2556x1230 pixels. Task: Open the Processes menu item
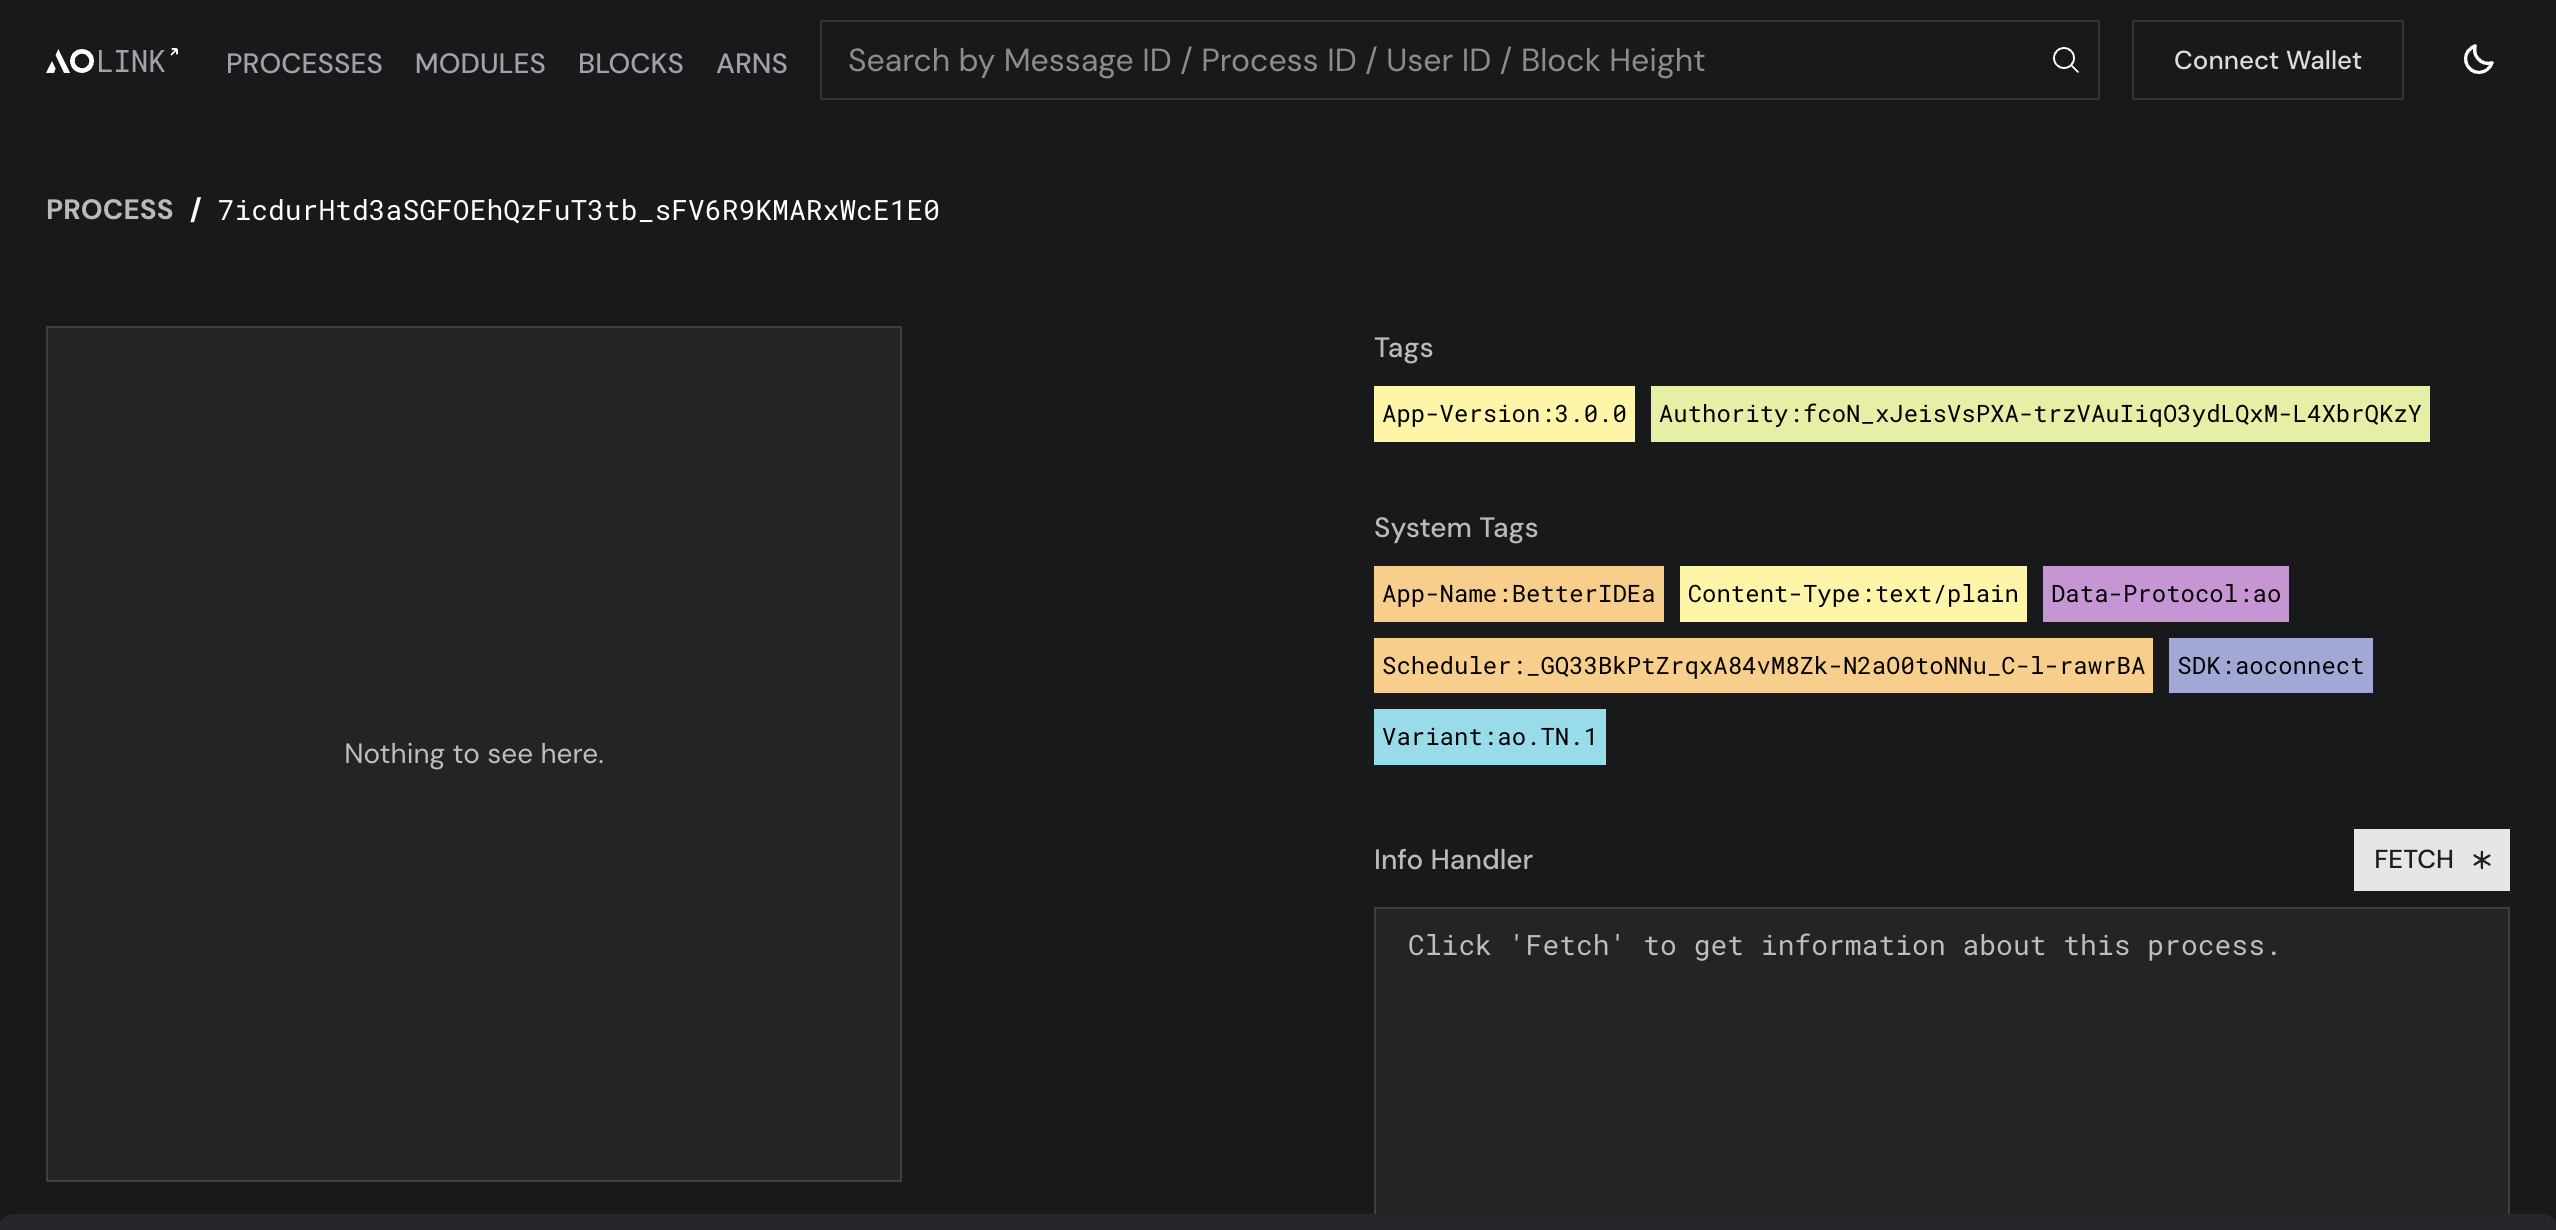pos(304,63)
